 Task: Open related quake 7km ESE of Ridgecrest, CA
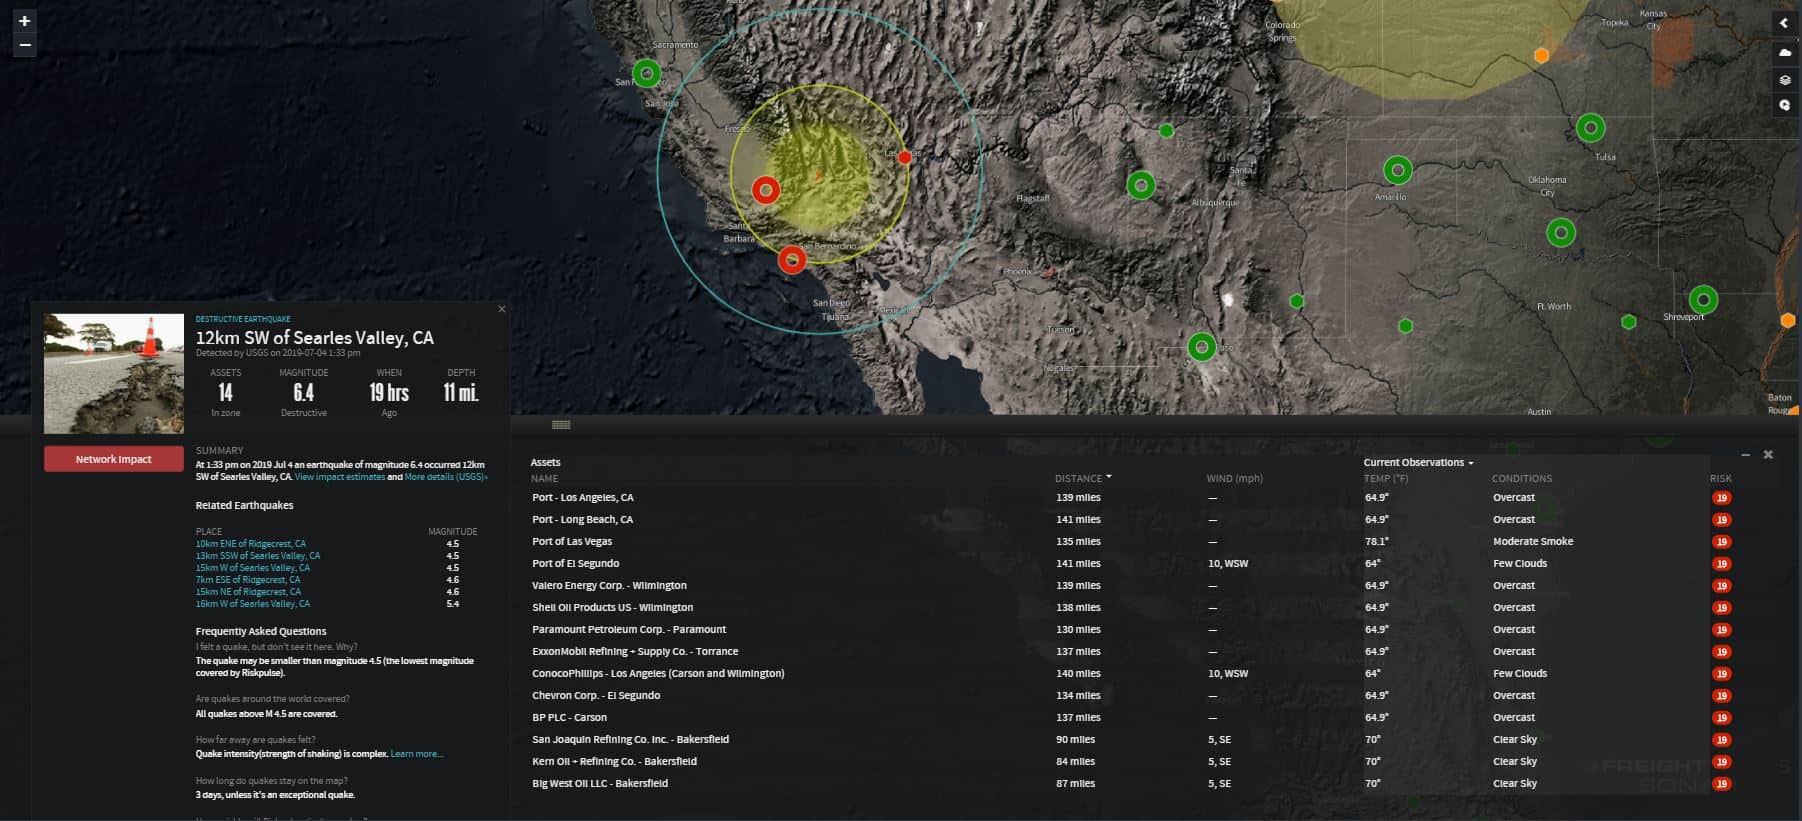tap(248, 580)
